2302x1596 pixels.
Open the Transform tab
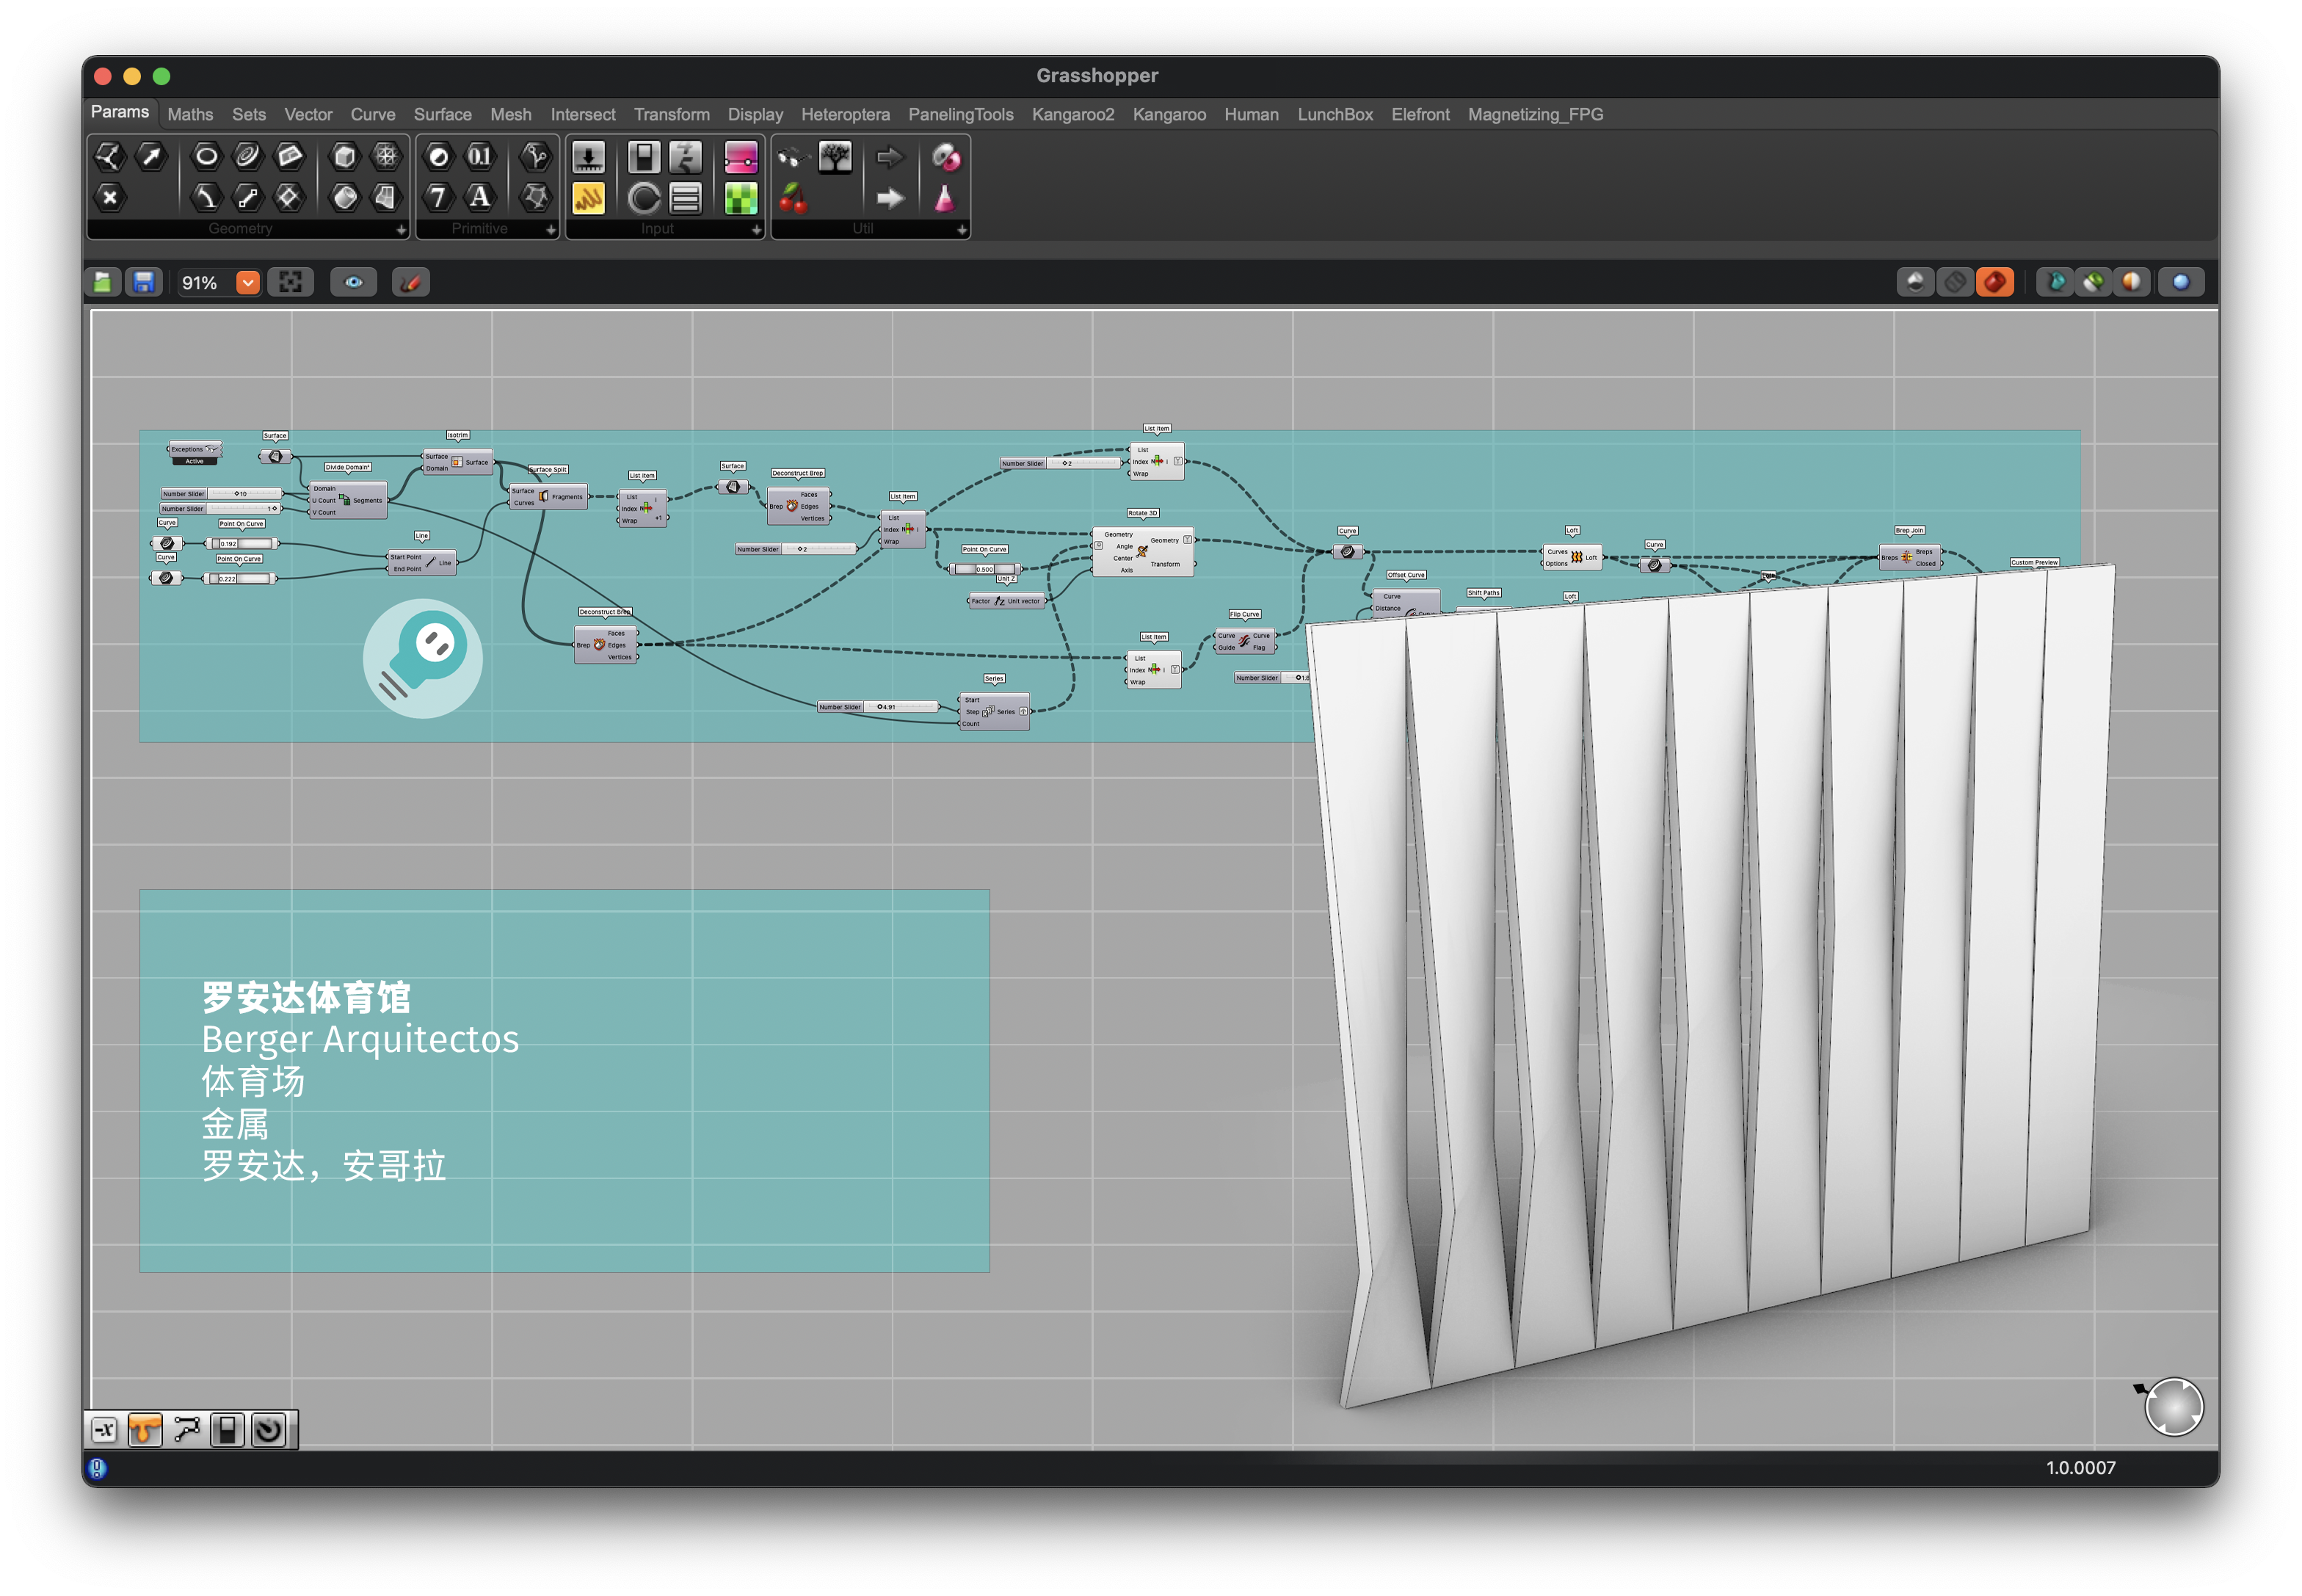(671, 115)
